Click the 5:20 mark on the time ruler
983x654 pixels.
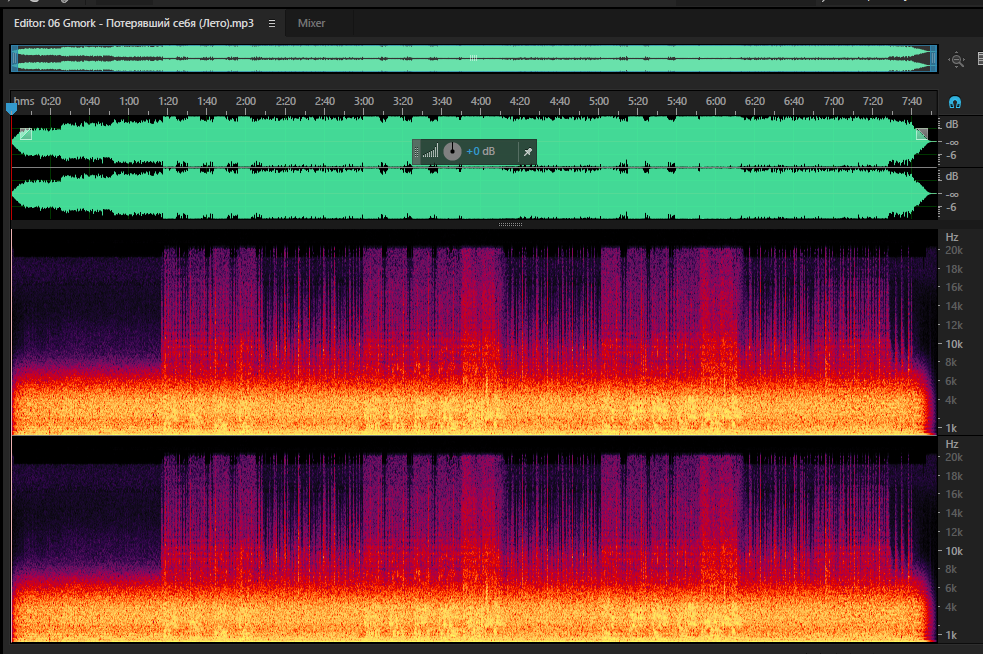(x=638, y=101)
